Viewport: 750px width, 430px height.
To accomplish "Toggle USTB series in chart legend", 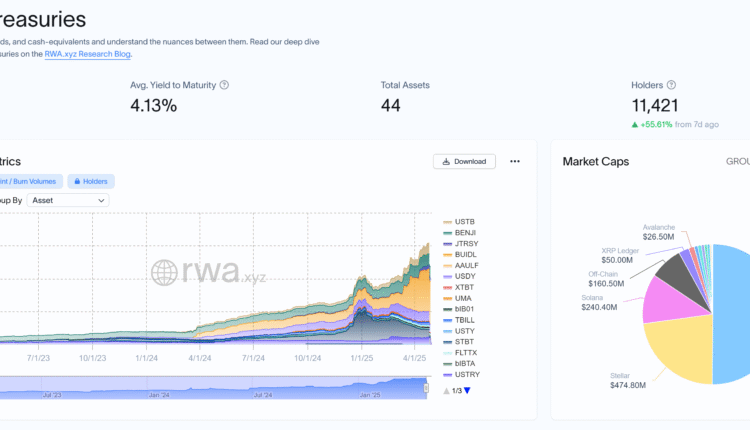I will [x=465, y=221].
